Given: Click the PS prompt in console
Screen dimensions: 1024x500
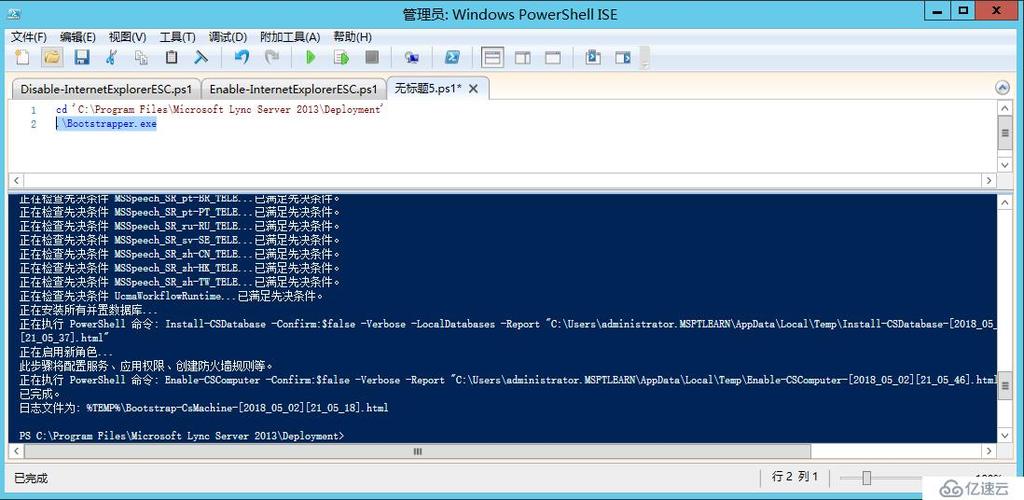Looking at the screenshot, I should 182,435.
